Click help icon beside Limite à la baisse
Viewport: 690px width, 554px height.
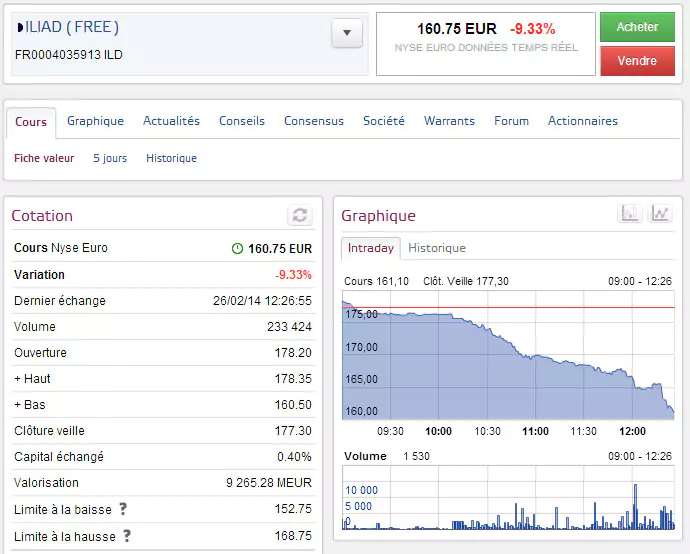123,509
